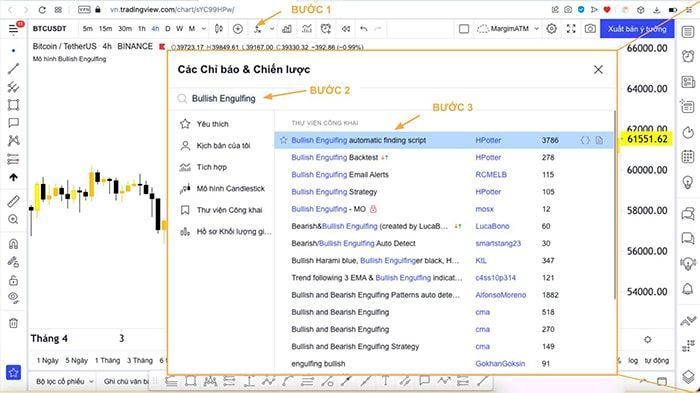
Task: Select layout square icon
Action: click(464, 29)
